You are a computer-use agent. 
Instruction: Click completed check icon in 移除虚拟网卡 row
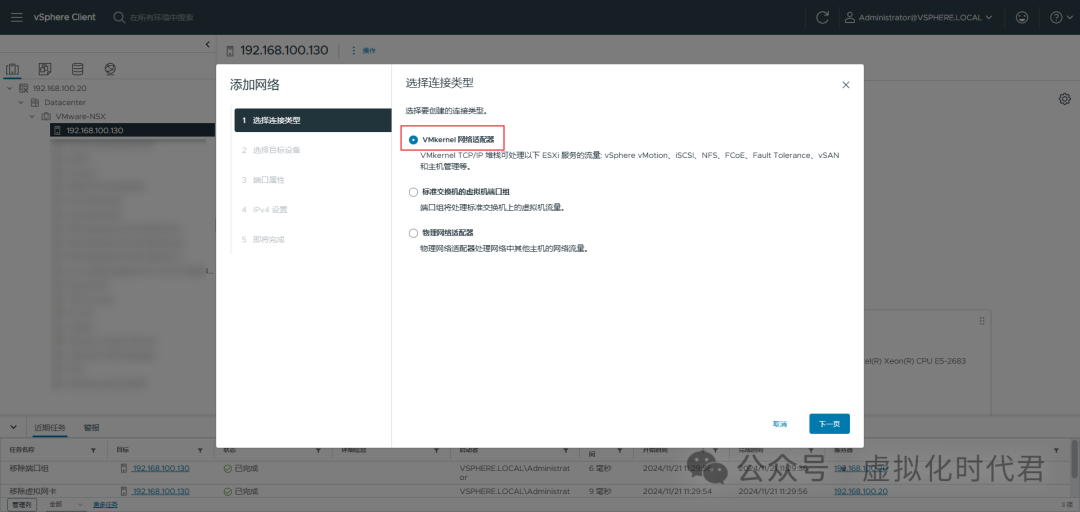[227, 491]
